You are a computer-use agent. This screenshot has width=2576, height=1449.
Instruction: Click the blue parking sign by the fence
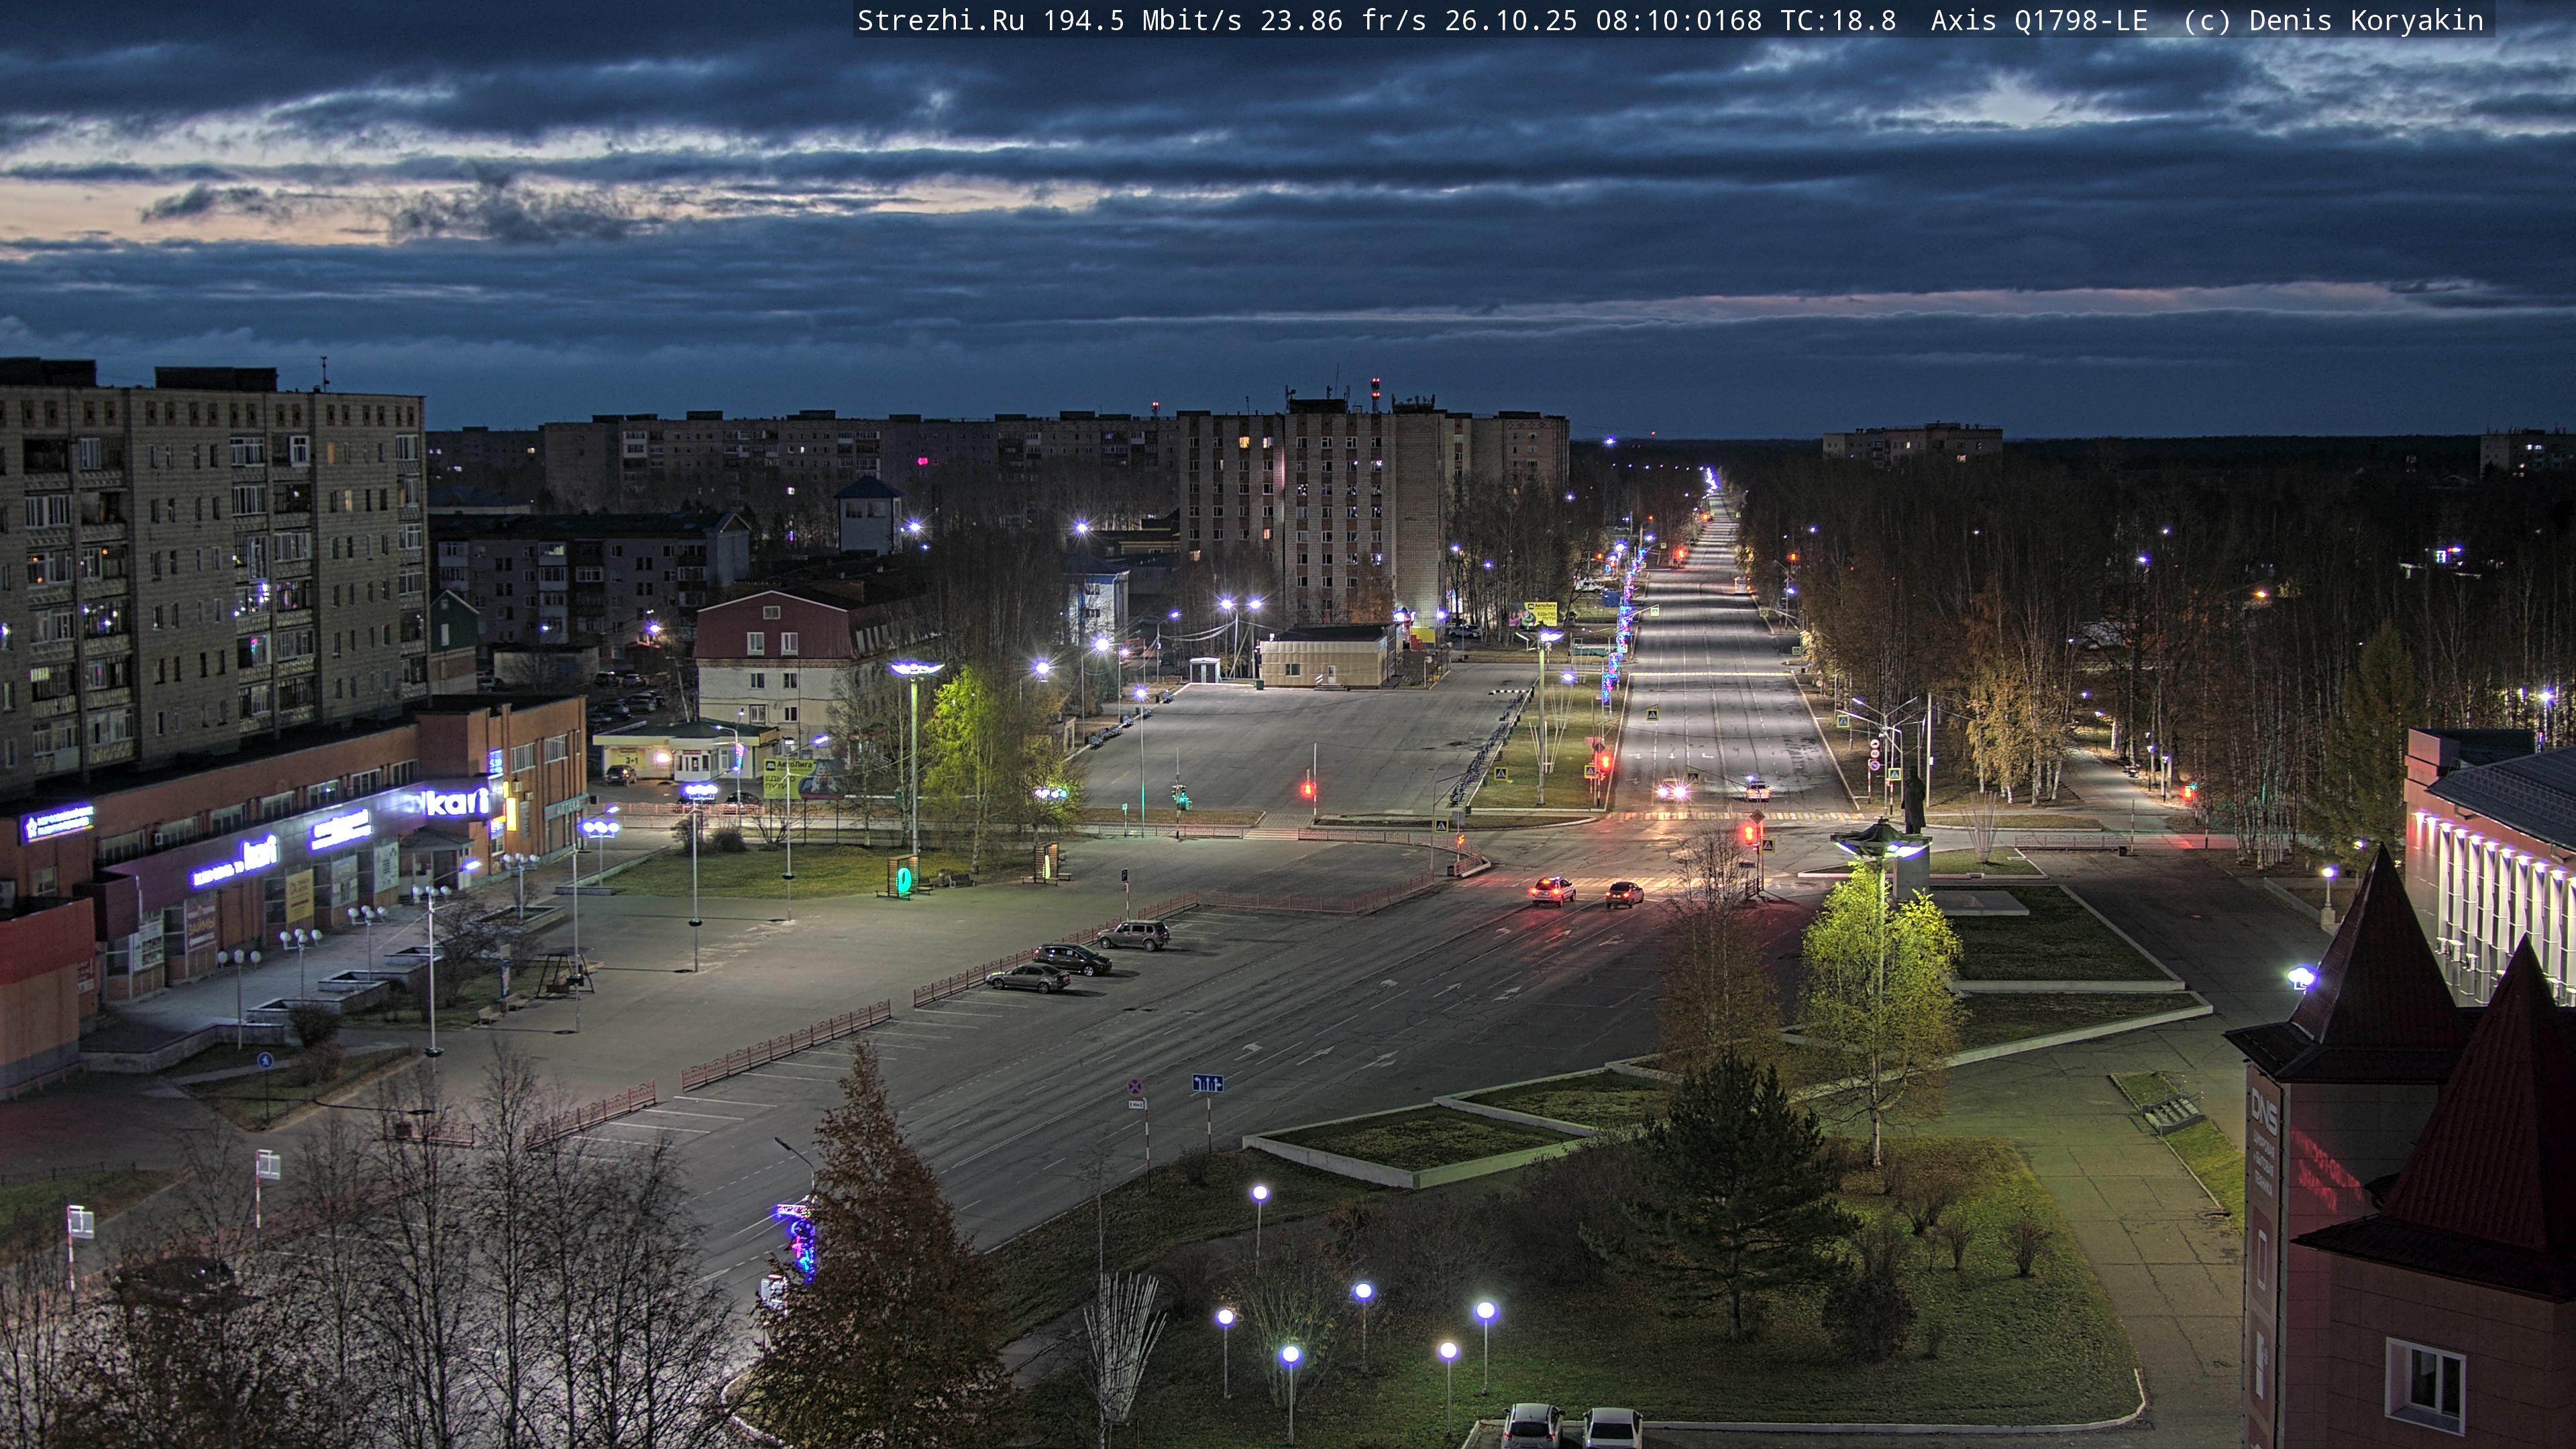[x=1124, y=875]
